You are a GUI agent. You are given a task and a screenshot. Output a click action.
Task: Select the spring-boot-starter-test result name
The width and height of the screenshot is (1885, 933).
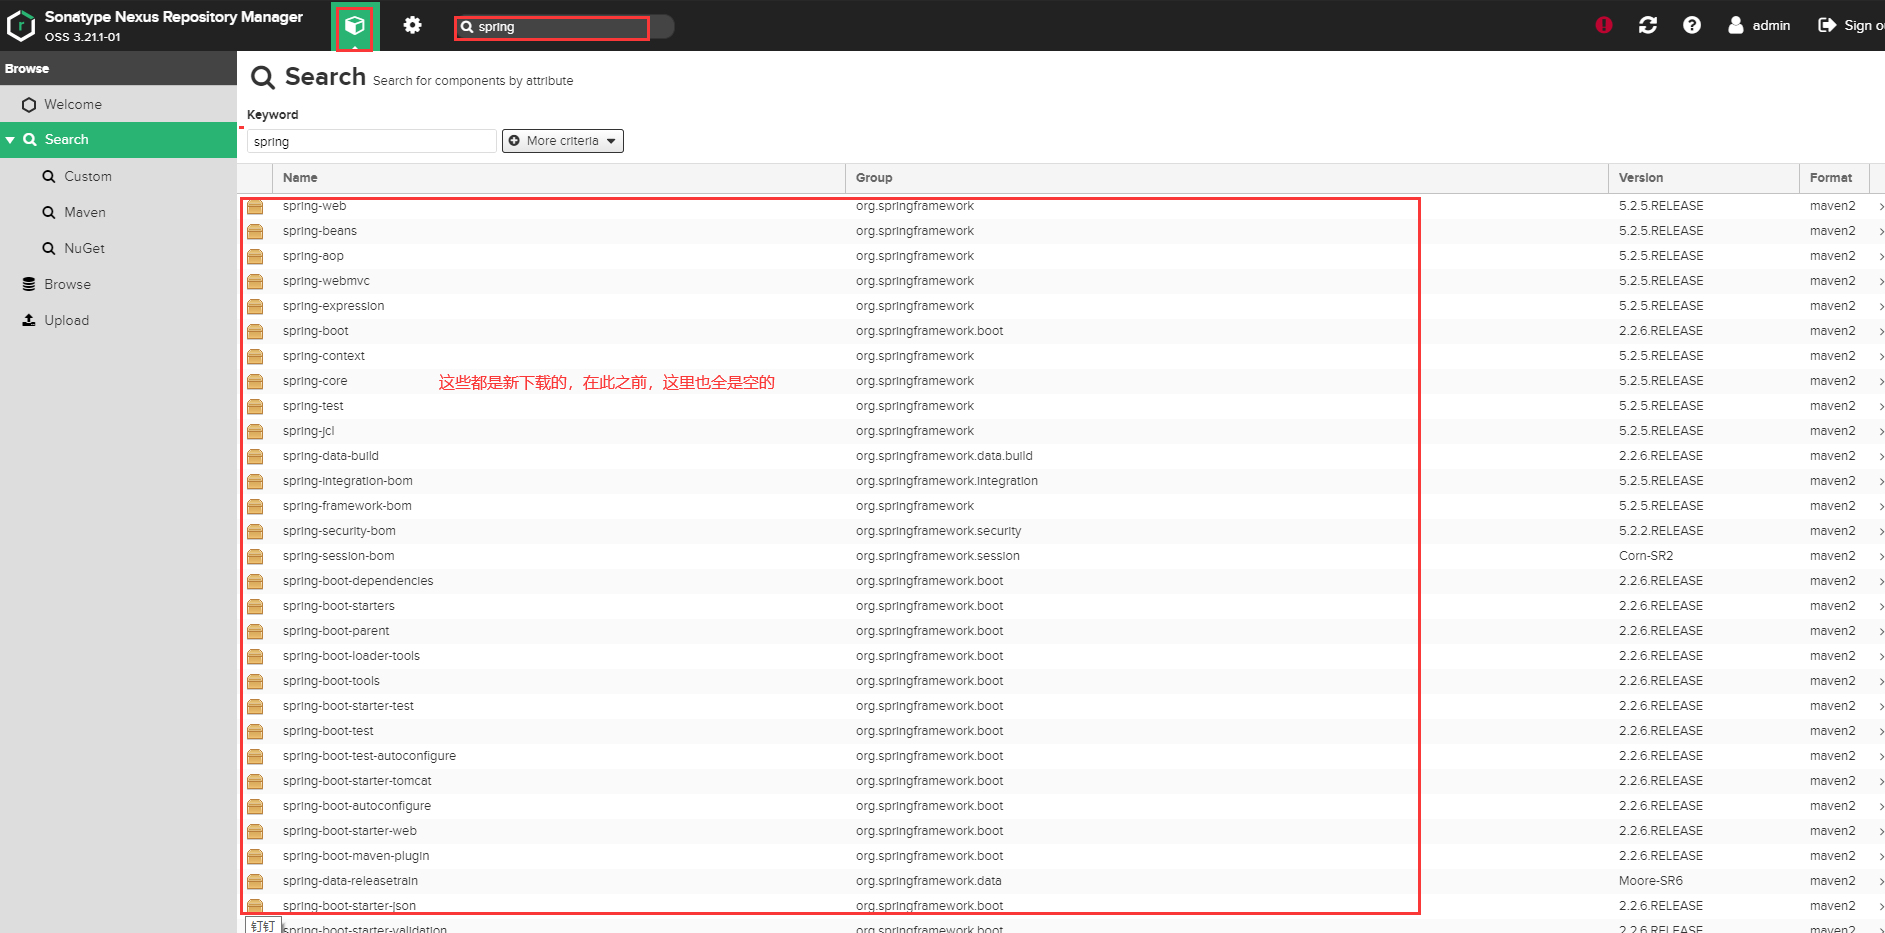(348, 706)
